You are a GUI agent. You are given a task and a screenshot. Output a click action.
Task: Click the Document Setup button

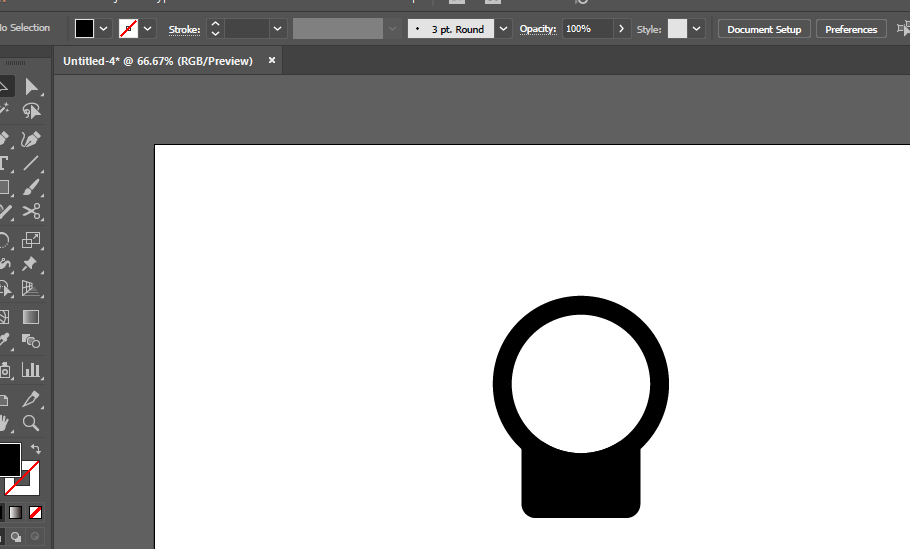click(x=764, y=29)
